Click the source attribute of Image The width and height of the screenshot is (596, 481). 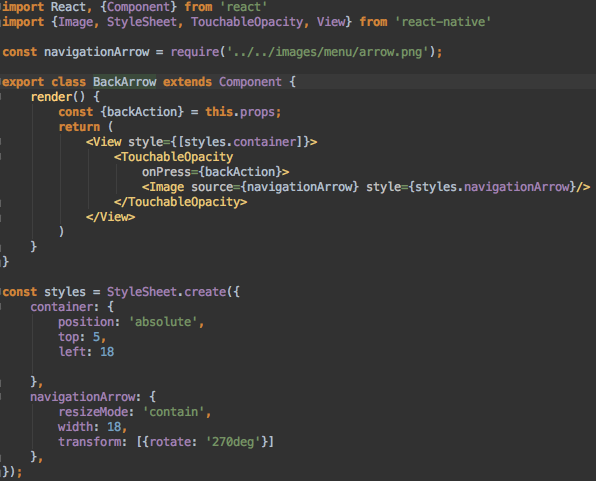coord(212,187)
